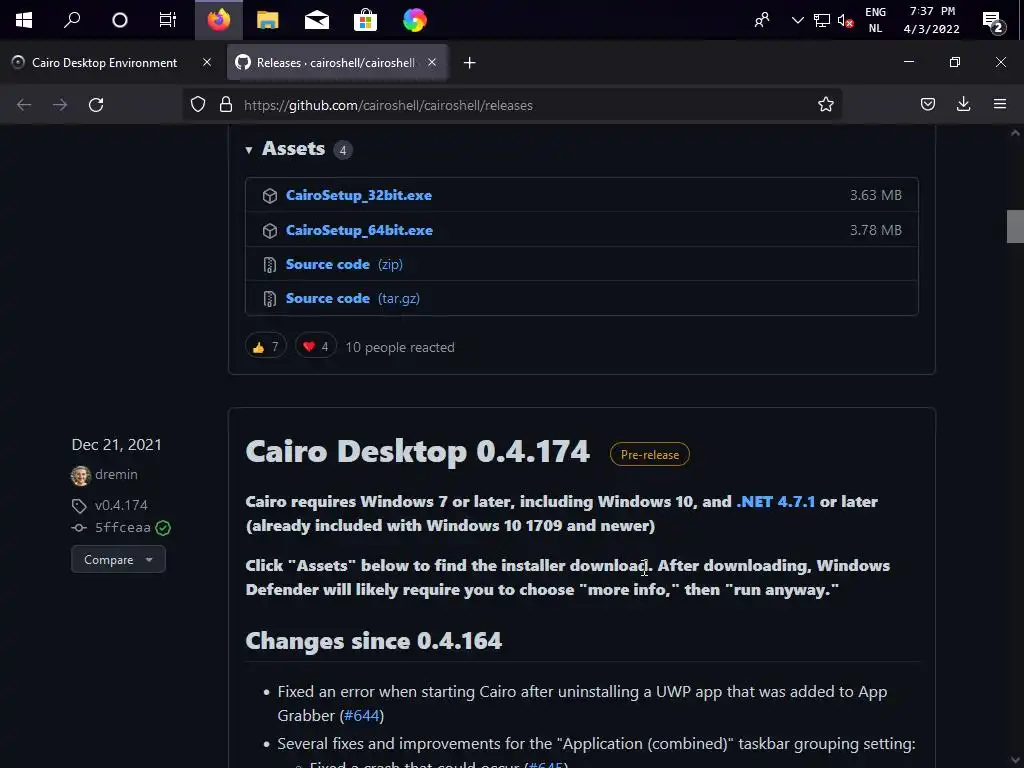This screenshot has height=768, width=1024.
Task: Click the Firefox taskbar icon
Action: [219, 20]
